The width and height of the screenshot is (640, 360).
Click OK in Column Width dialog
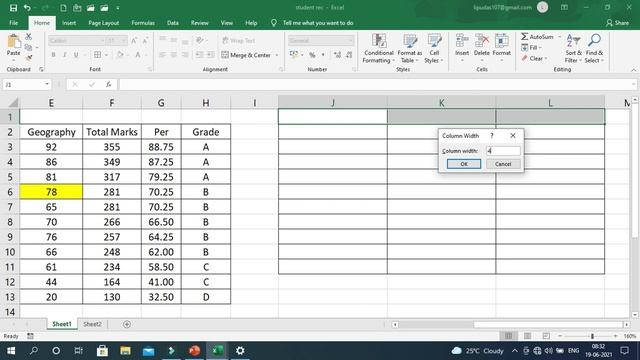(x=464, y=164)
